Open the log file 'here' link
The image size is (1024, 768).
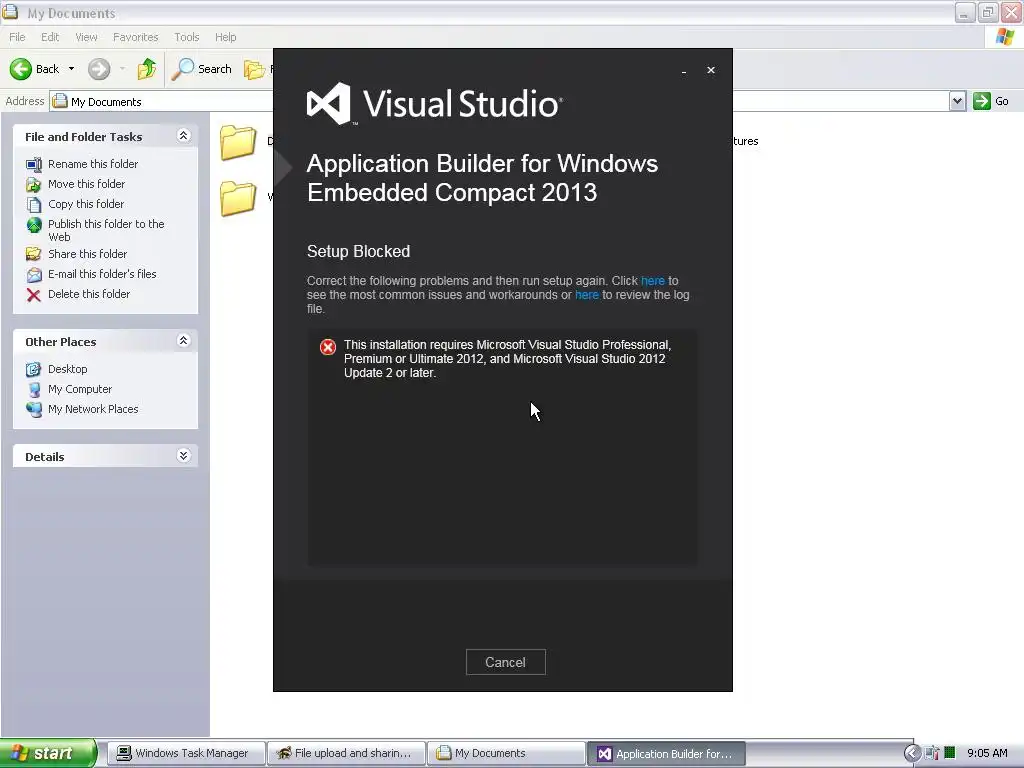coord(586,295)
